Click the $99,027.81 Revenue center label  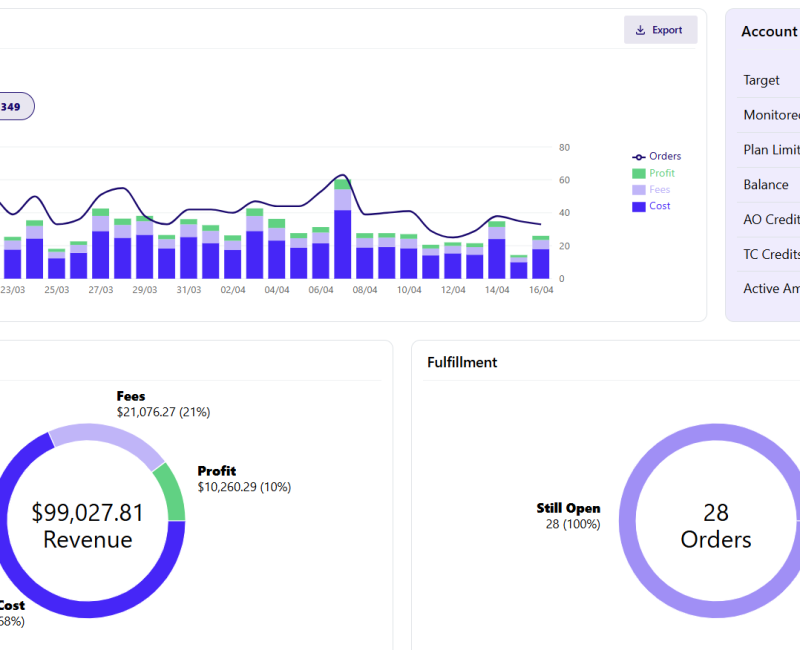[x=88, y=526]
